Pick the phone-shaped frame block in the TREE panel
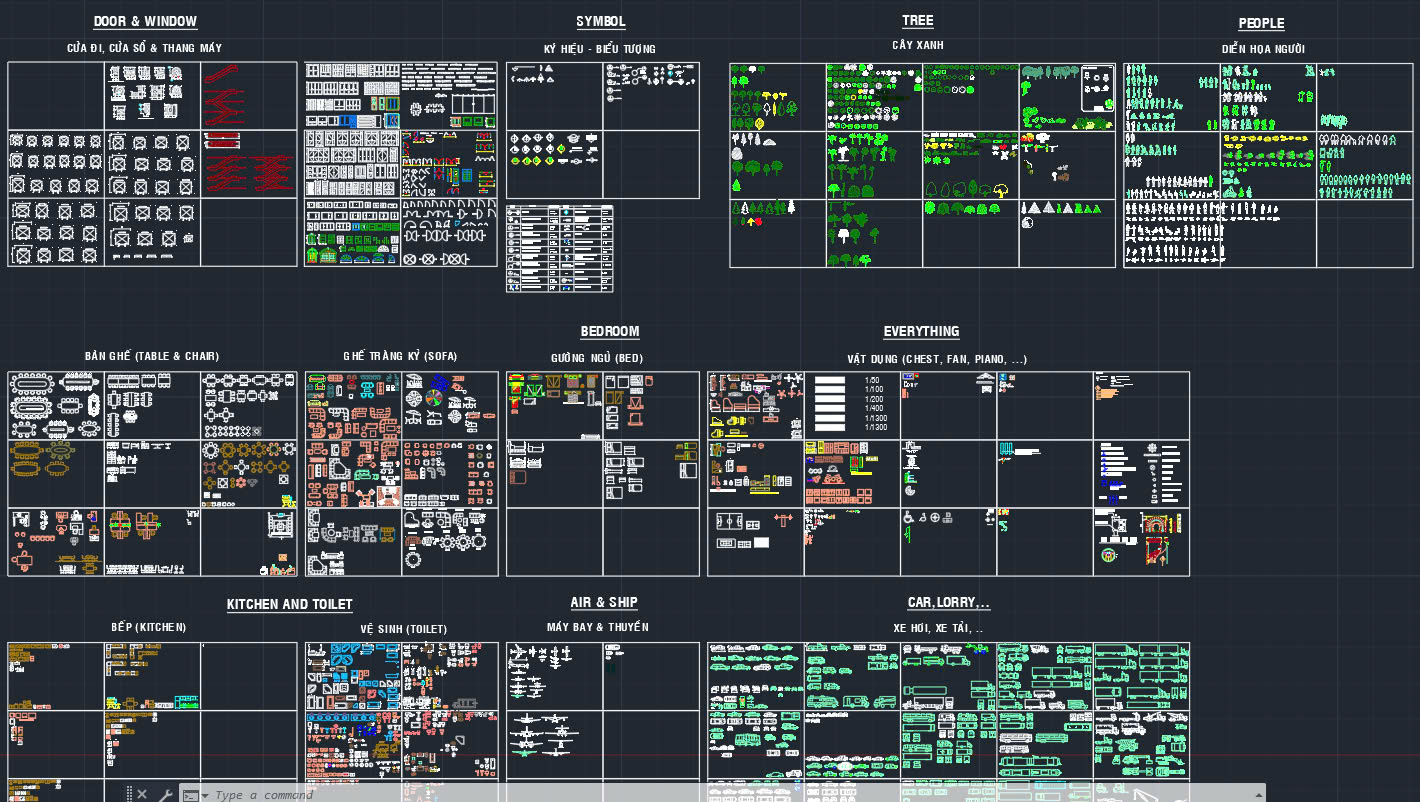Screen dimensions: 1420x802 1098,89
